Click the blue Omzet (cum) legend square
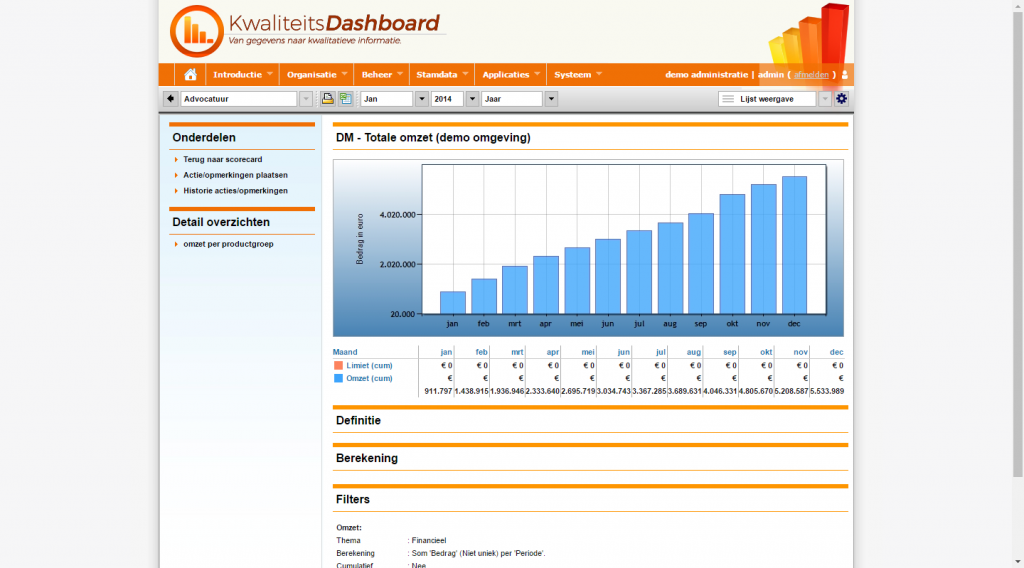The height and width of the screenshot is (568, 1024). click(339, 379)
